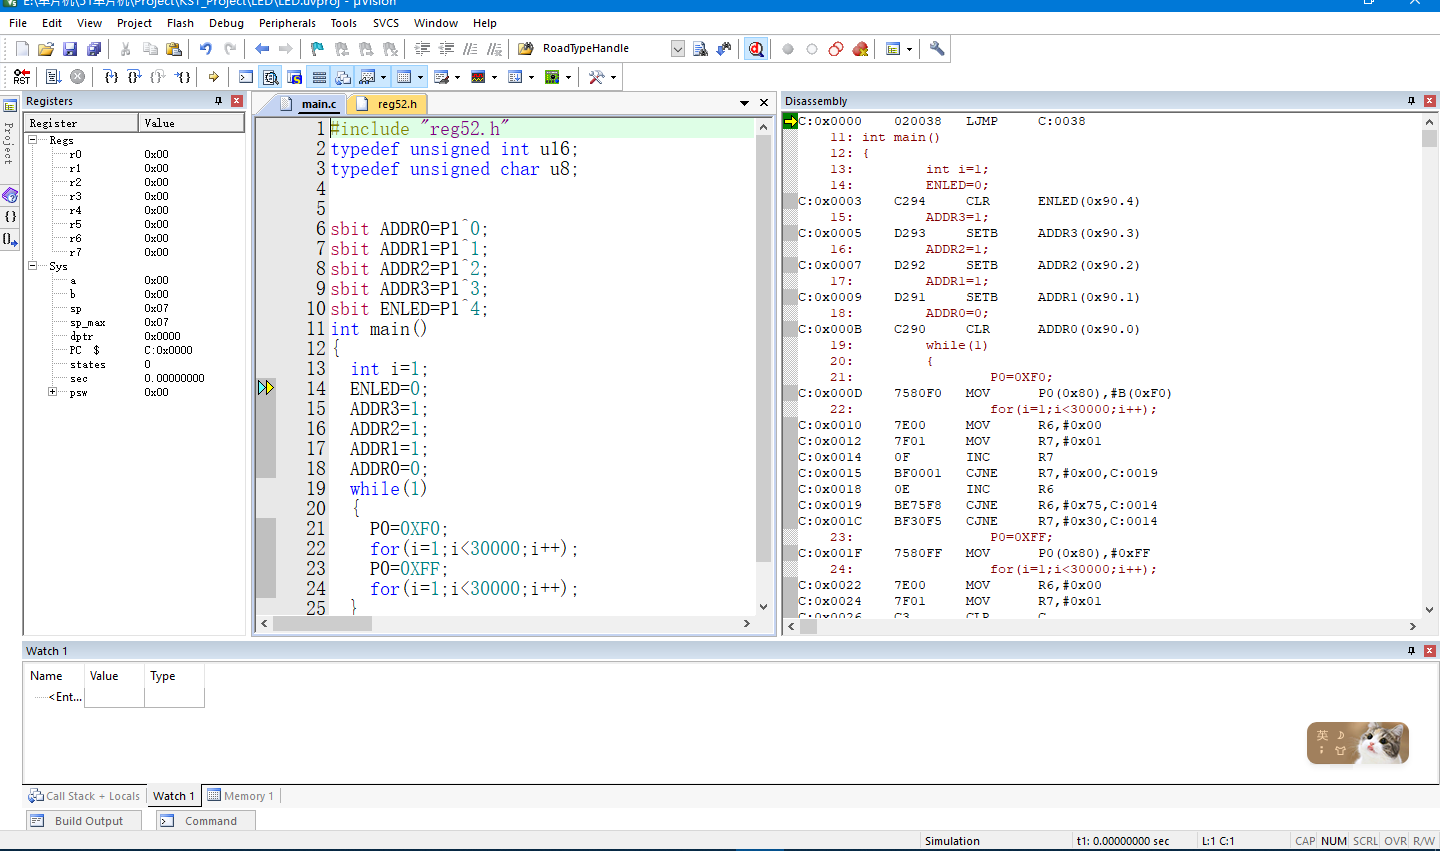Click the RST reset CPU icon

tap(21, 77)
